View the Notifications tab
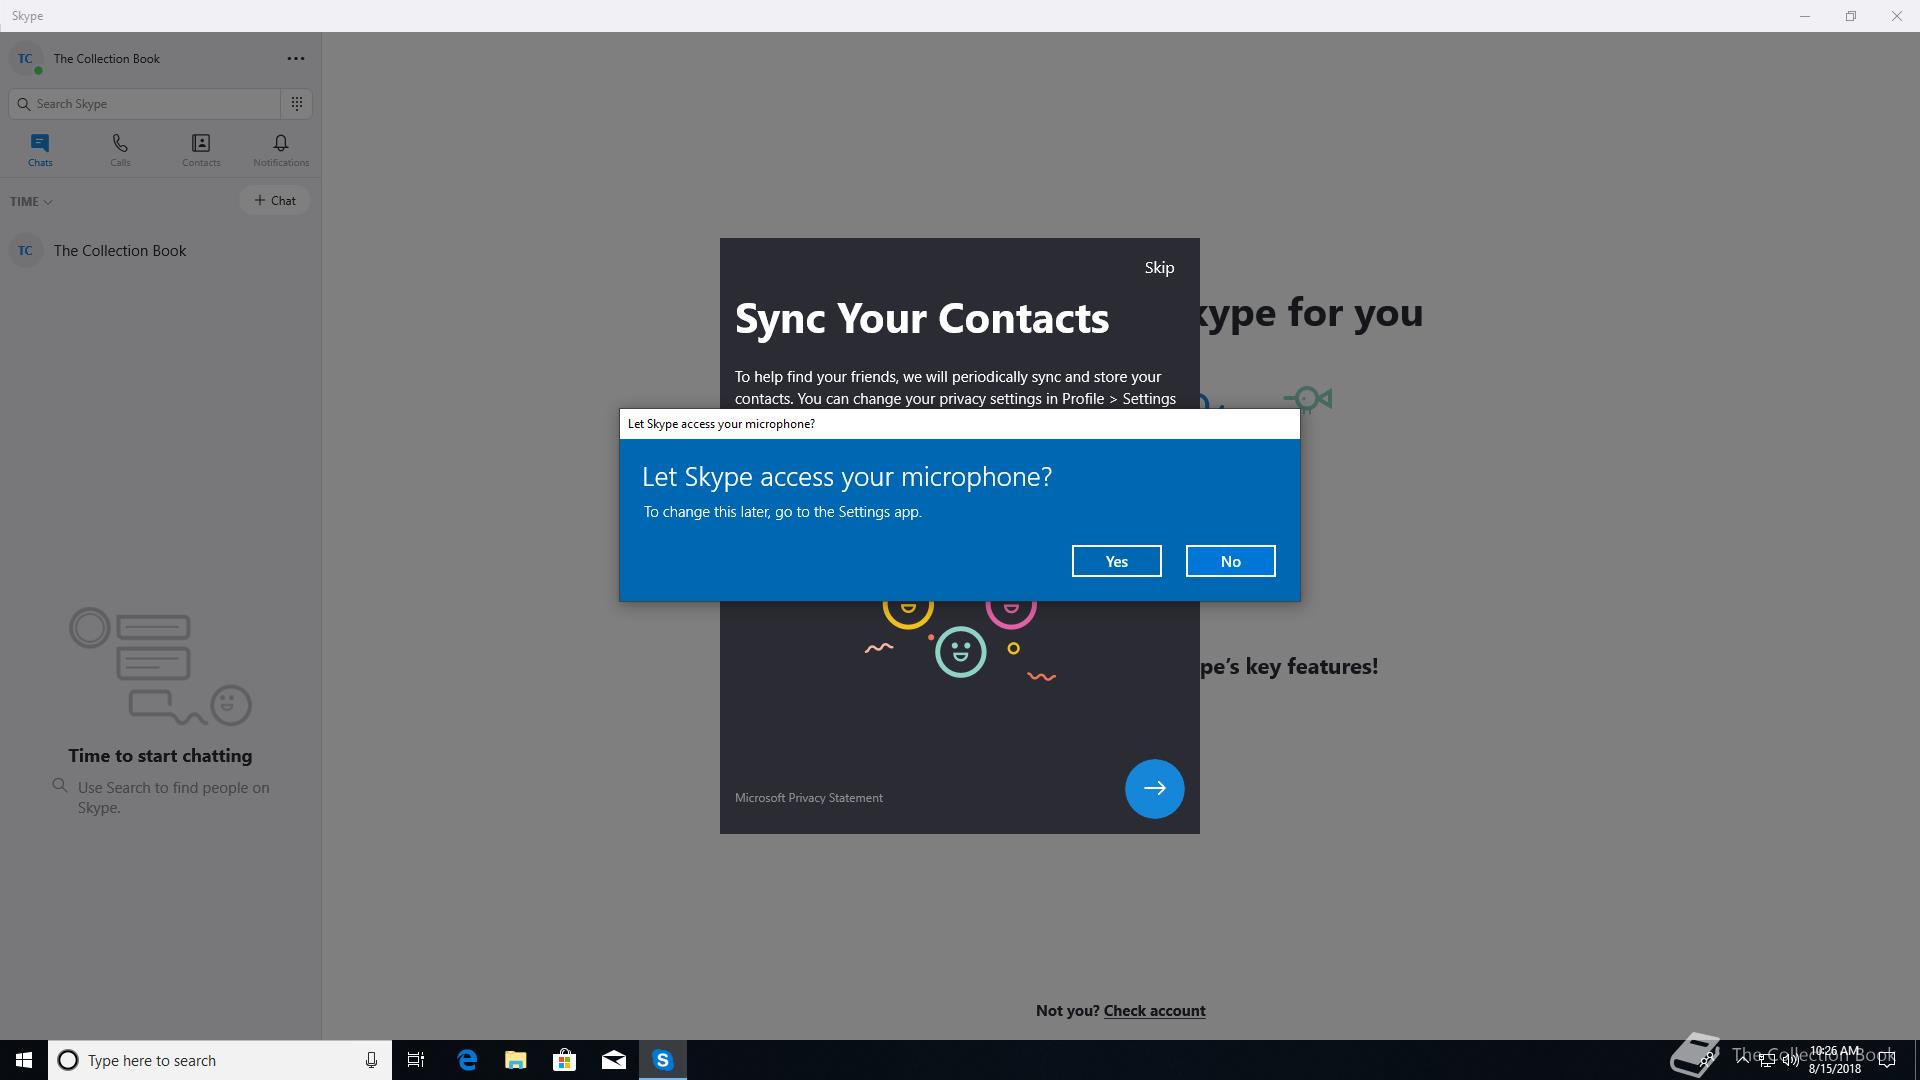This screenshot has height=1080, width=1920. (281, 150)
